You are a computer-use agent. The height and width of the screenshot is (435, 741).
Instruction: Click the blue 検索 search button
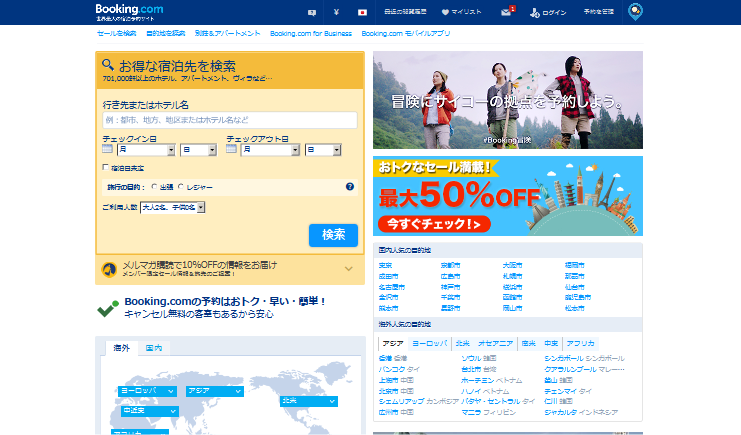(x=333, y=235)
